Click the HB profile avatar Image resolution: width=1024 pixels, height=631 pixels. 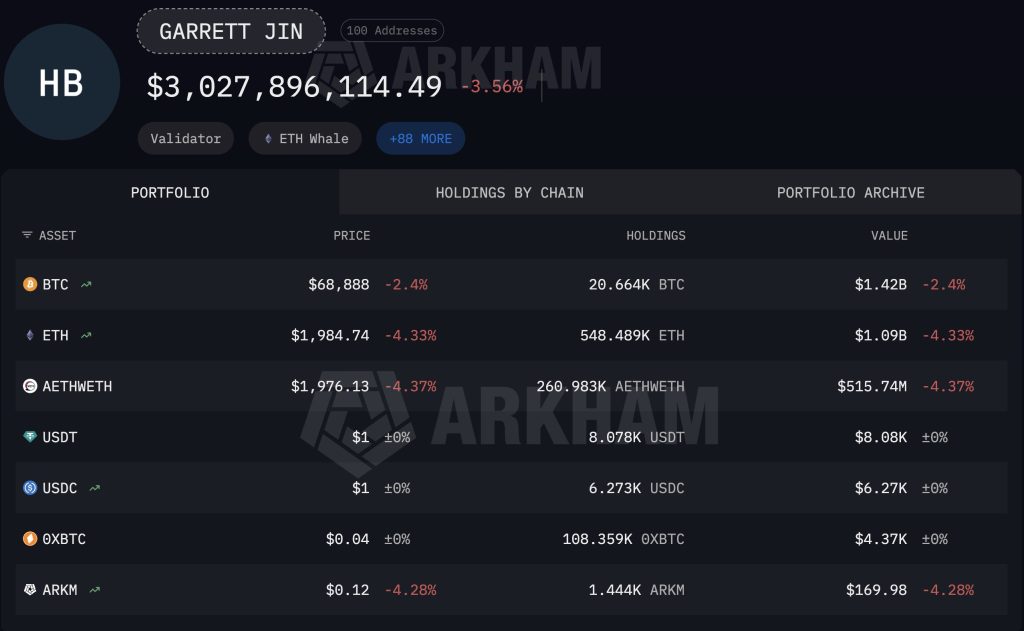62,83
